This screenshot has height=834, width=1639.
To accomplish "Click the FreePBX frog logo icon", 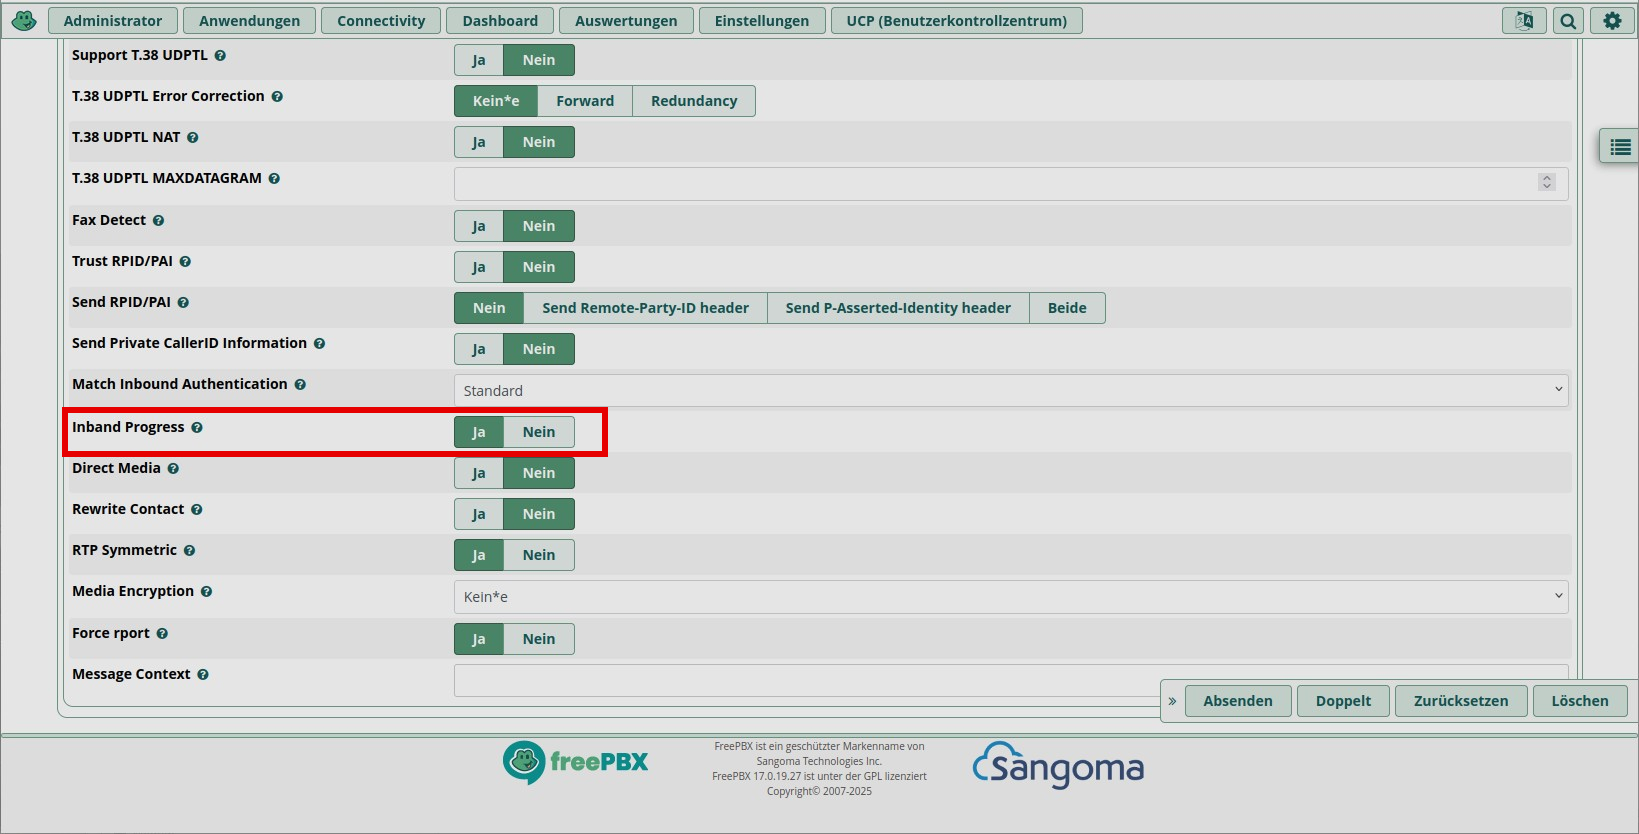I will point(24,20).
